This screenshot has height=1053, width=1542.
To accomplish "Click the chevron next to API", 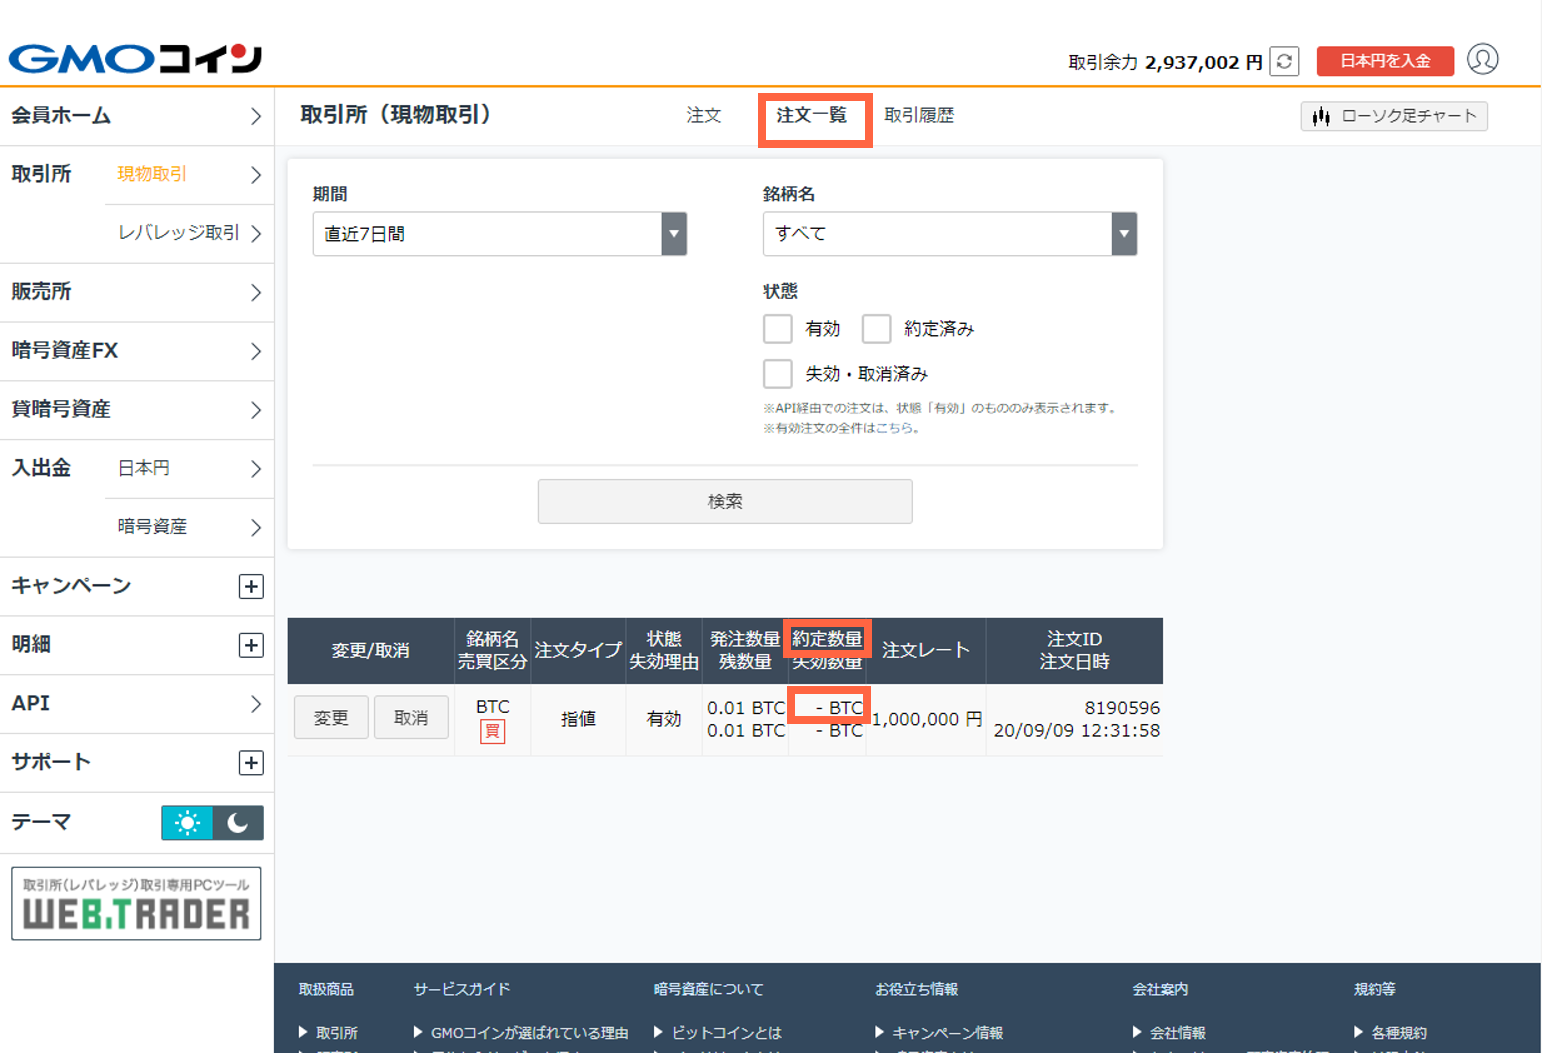I will 255,703.
